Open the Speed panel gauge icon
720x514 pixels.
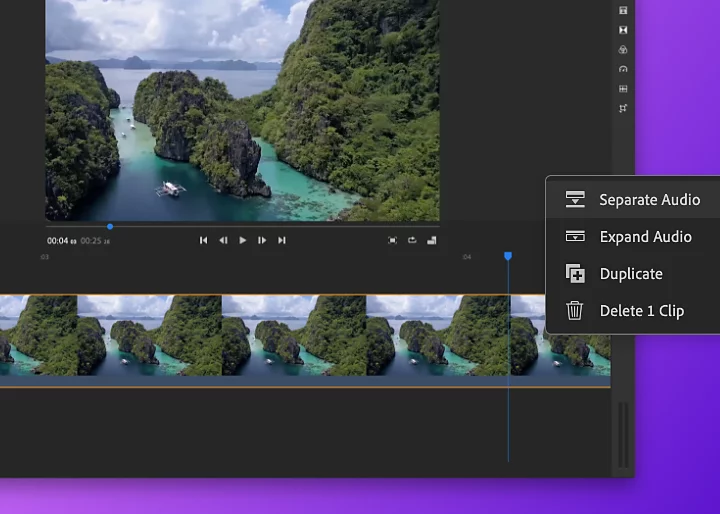pyautogui.click(x=623, y=69)
